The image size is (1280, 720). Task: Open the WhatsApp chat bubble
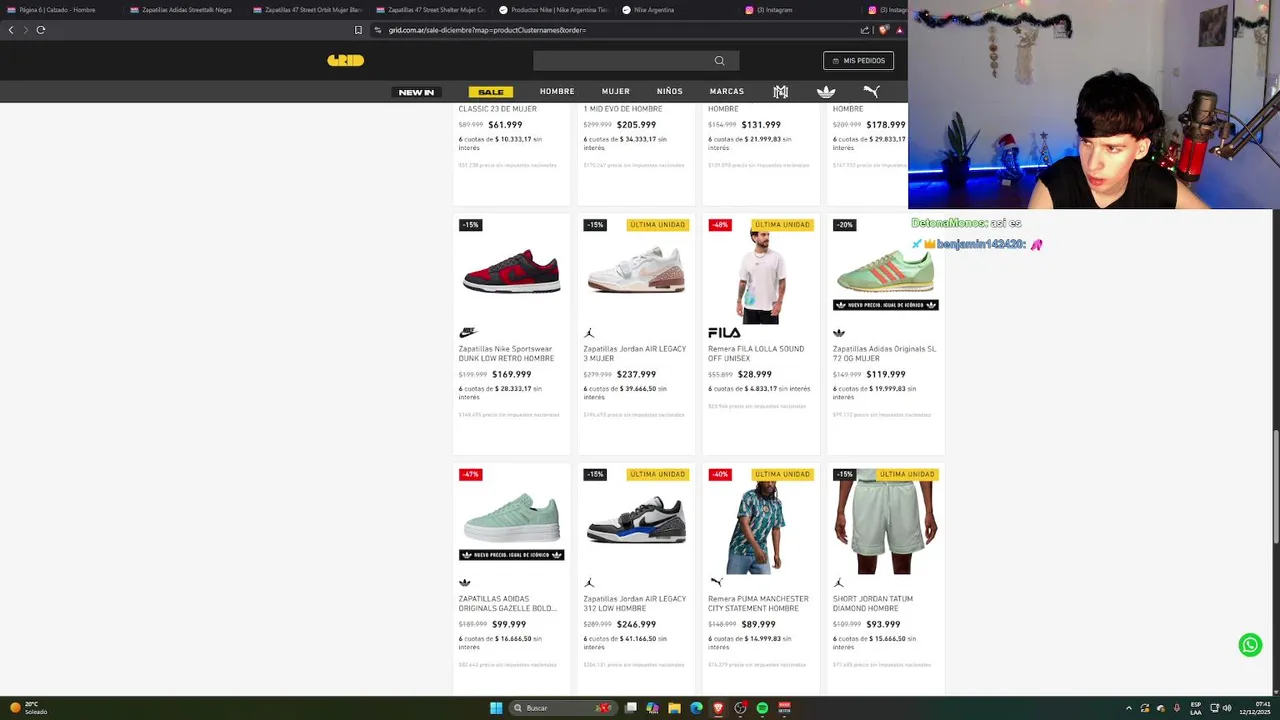pos(1250,645)
